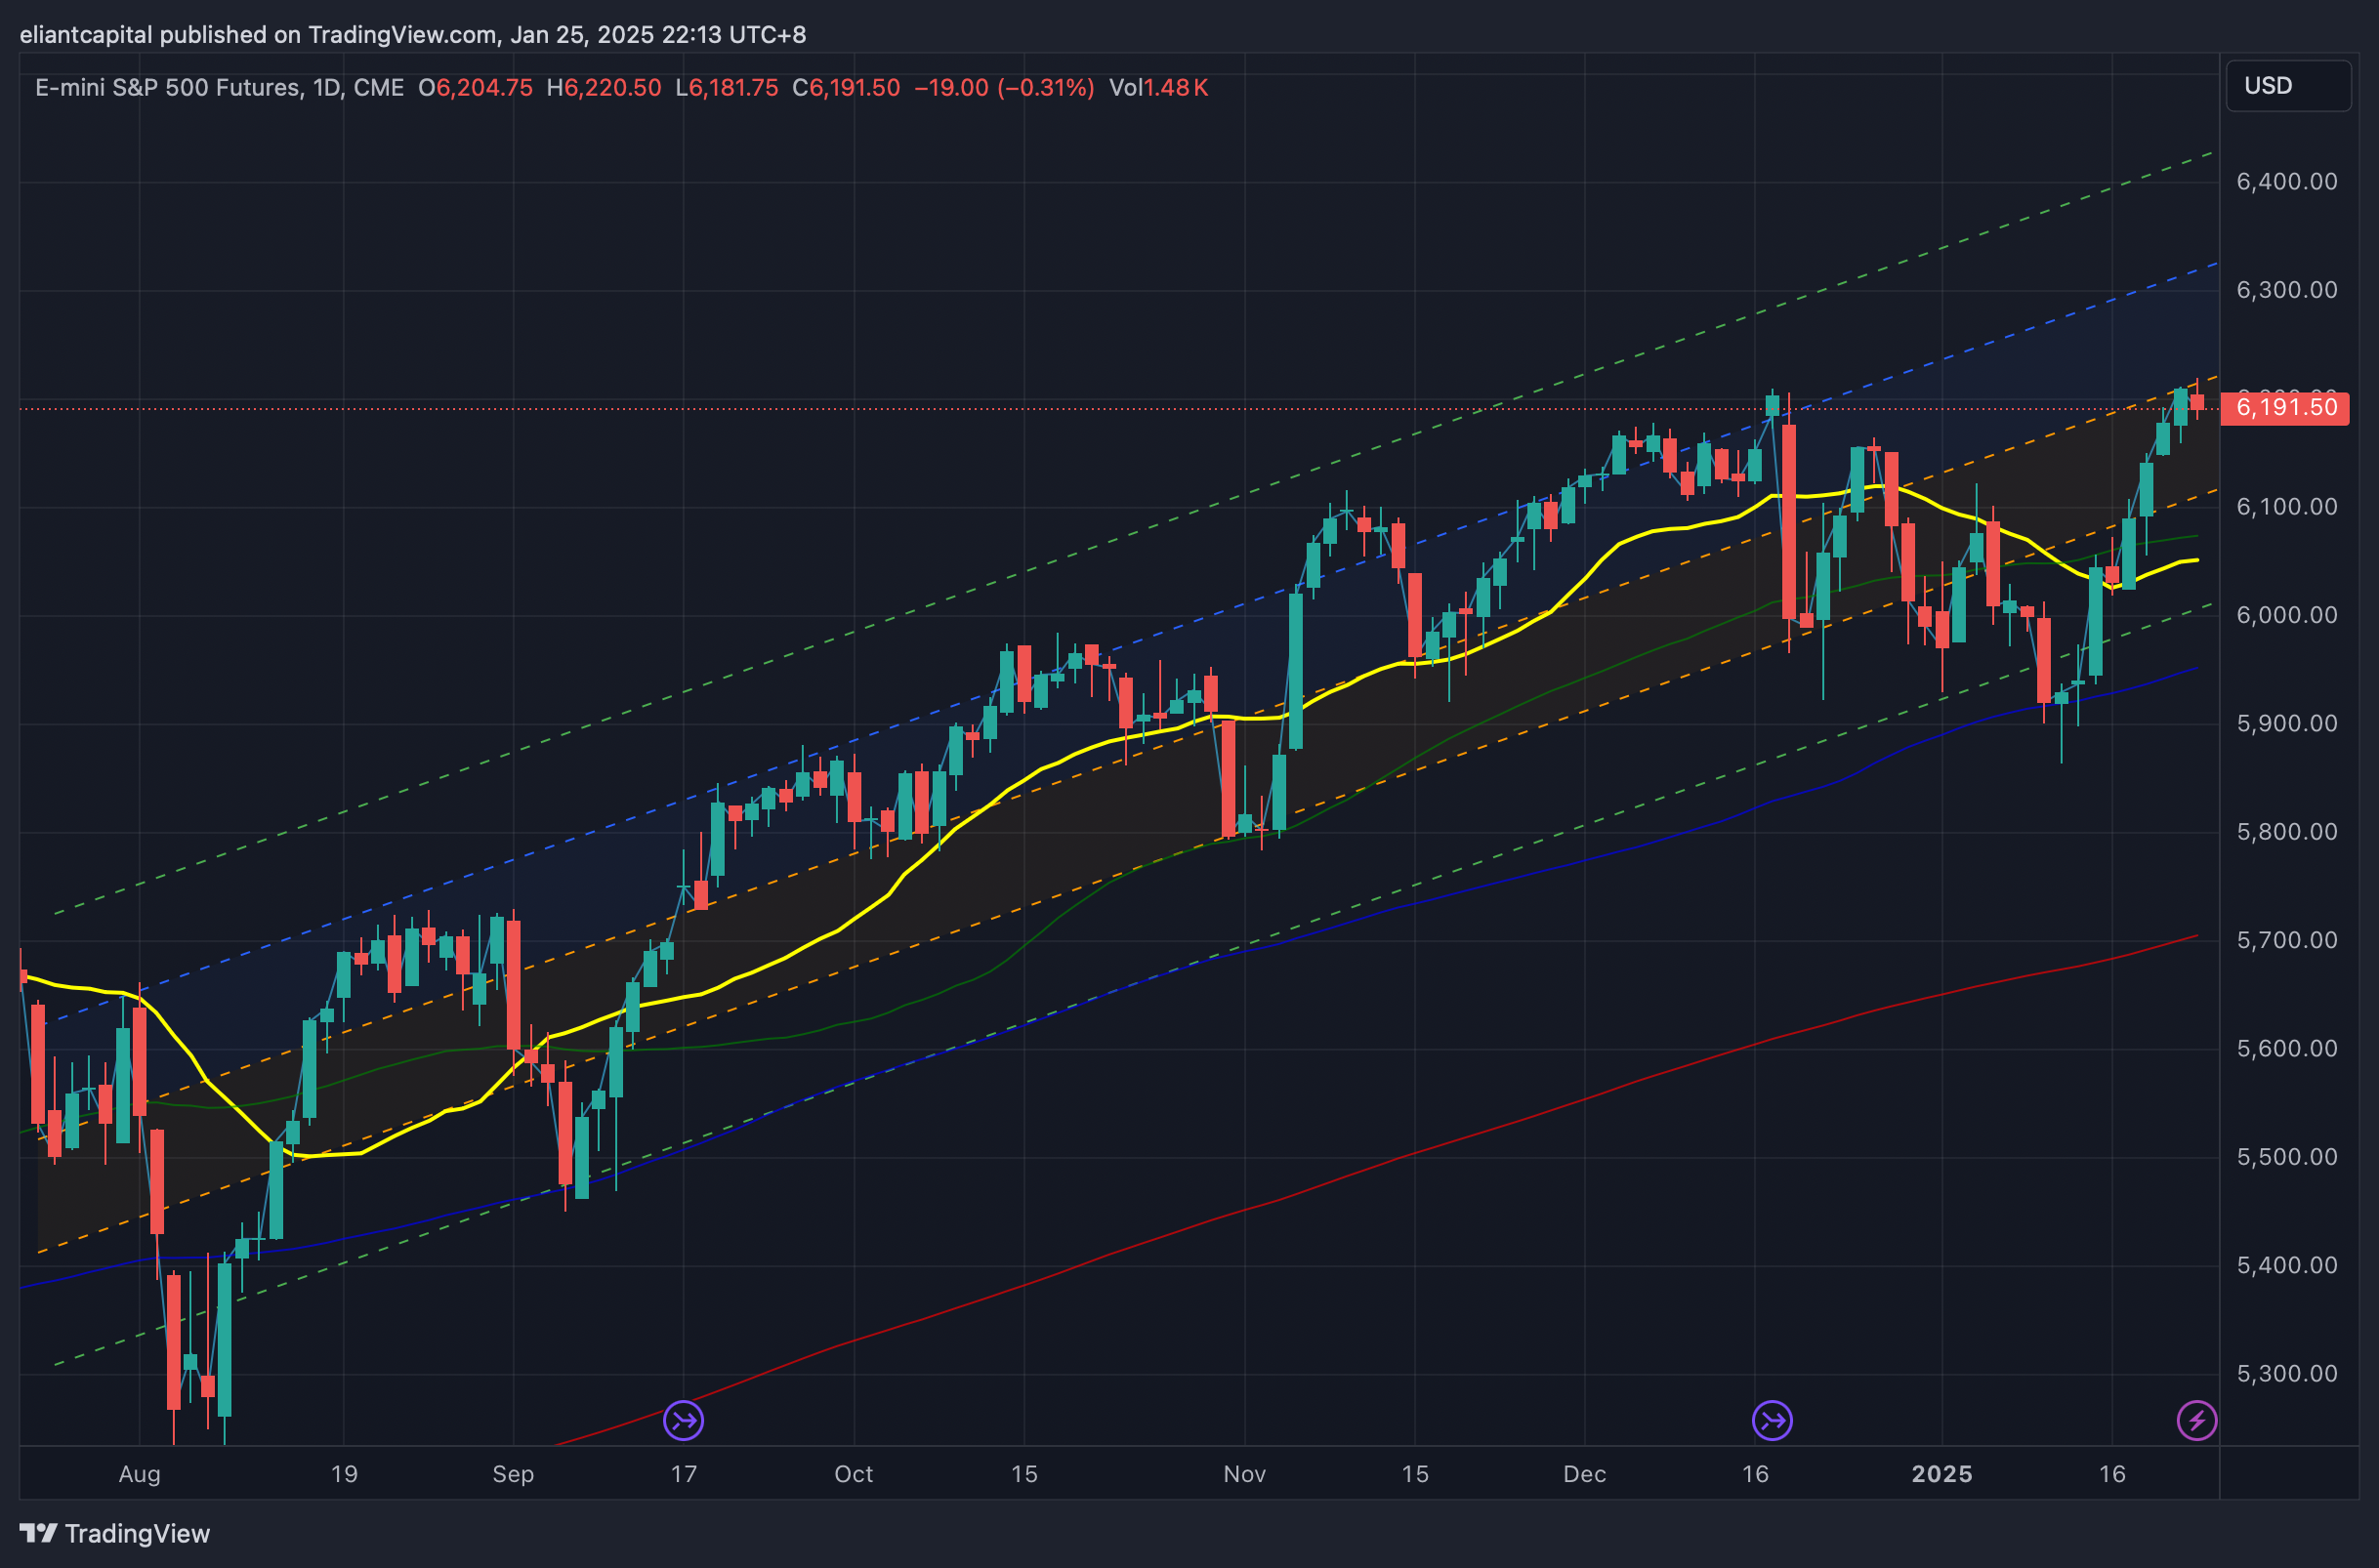Click the 5,300.00 price scale label
Viewport: 2379px width, 1568px height.
(2286, 1374)
